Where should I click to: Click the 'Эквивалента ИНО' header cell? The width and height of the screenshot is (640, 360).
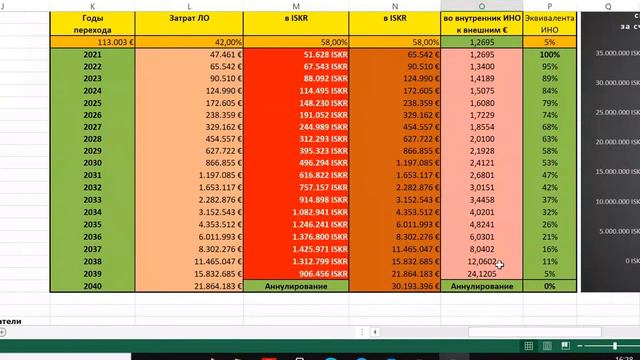point(549,24)
